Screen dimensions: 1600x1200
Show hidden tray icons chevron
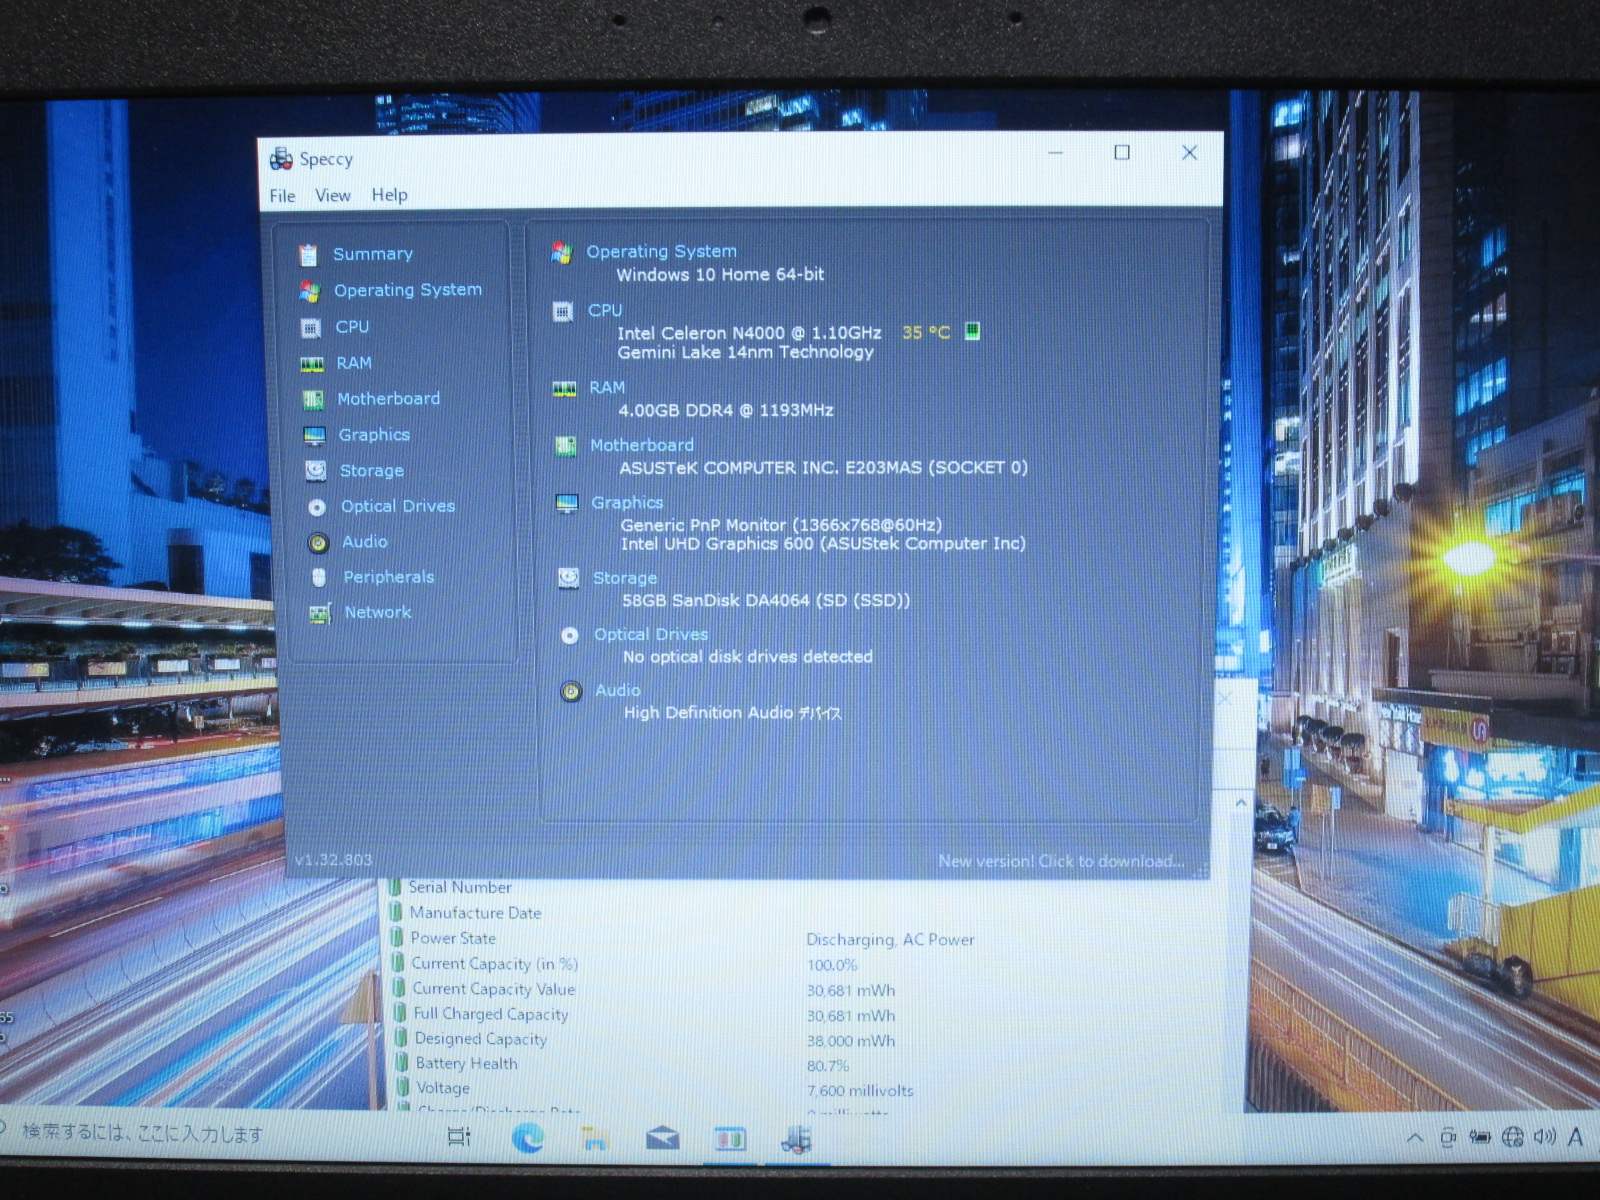click(x=1414, y=1138)
